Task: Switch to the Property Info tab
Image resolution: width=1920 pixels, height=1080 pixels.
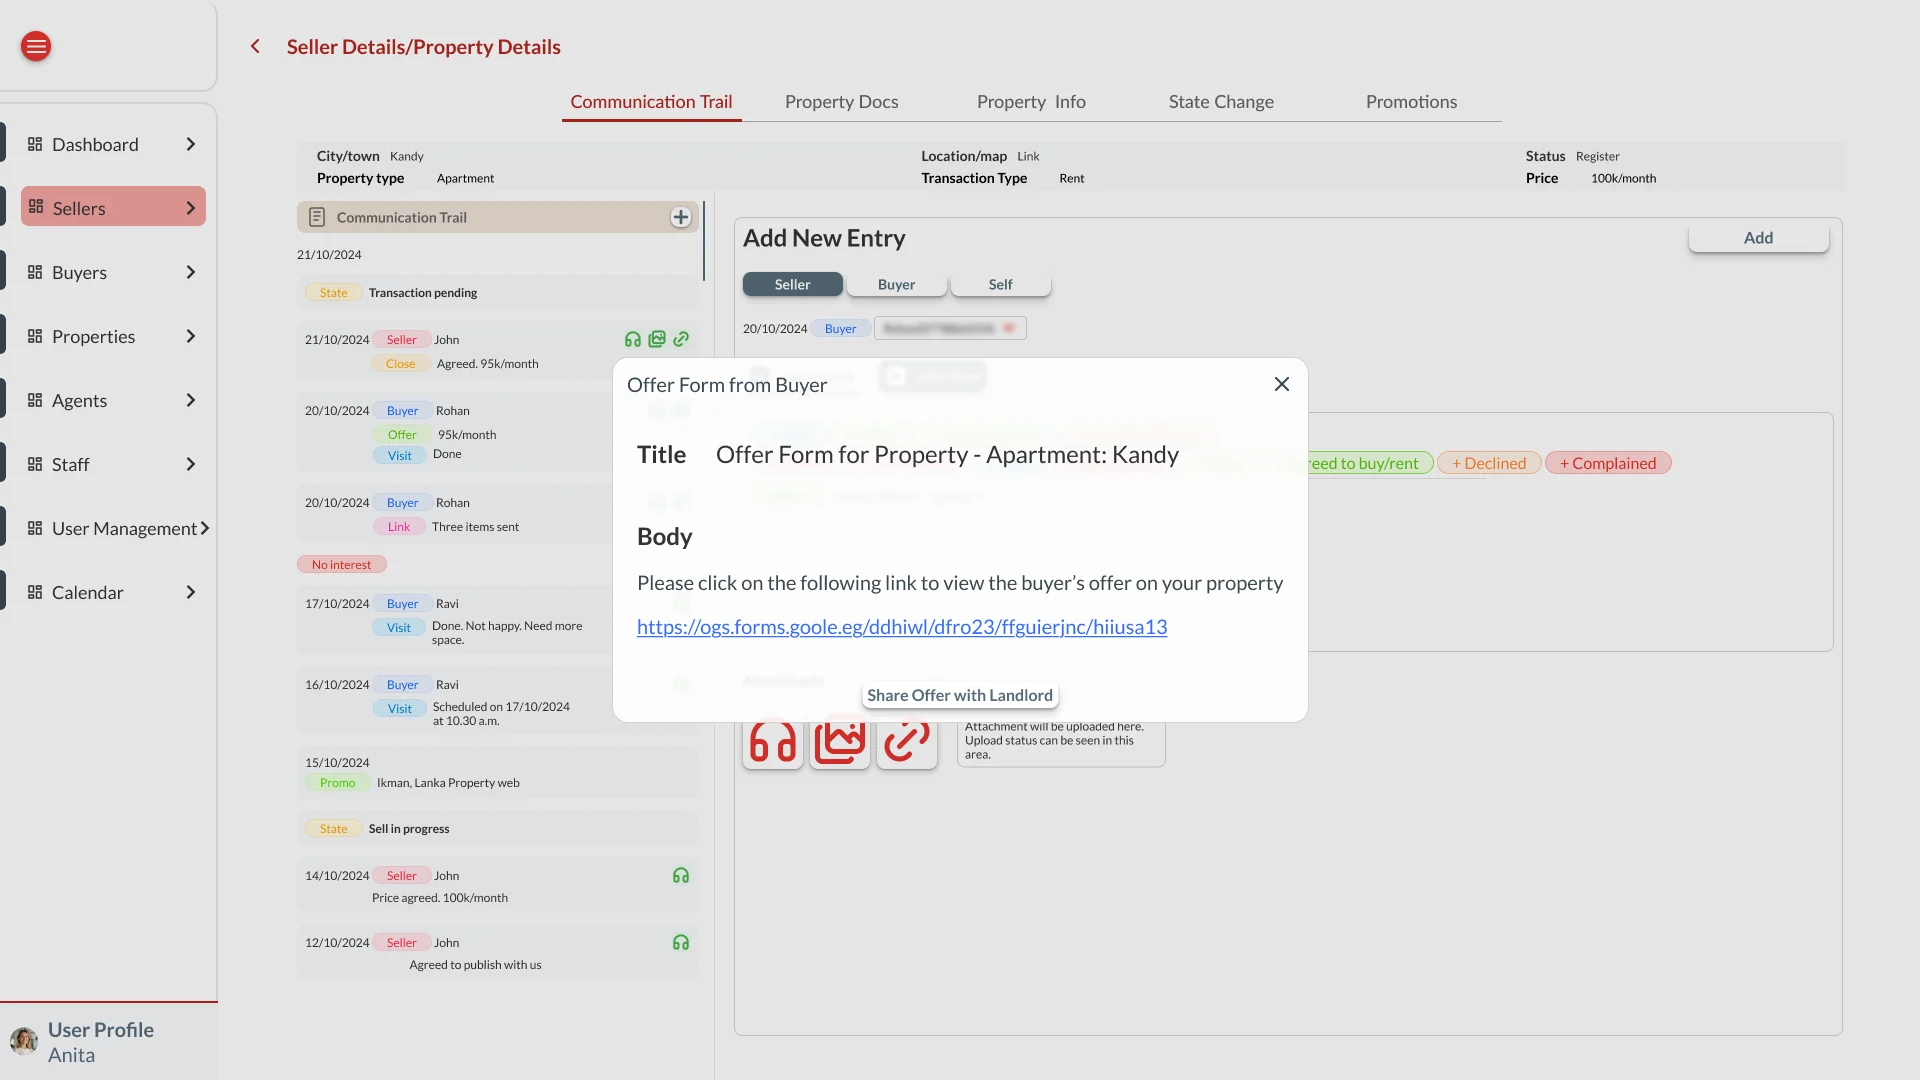Action: [x=1031, y=102]
